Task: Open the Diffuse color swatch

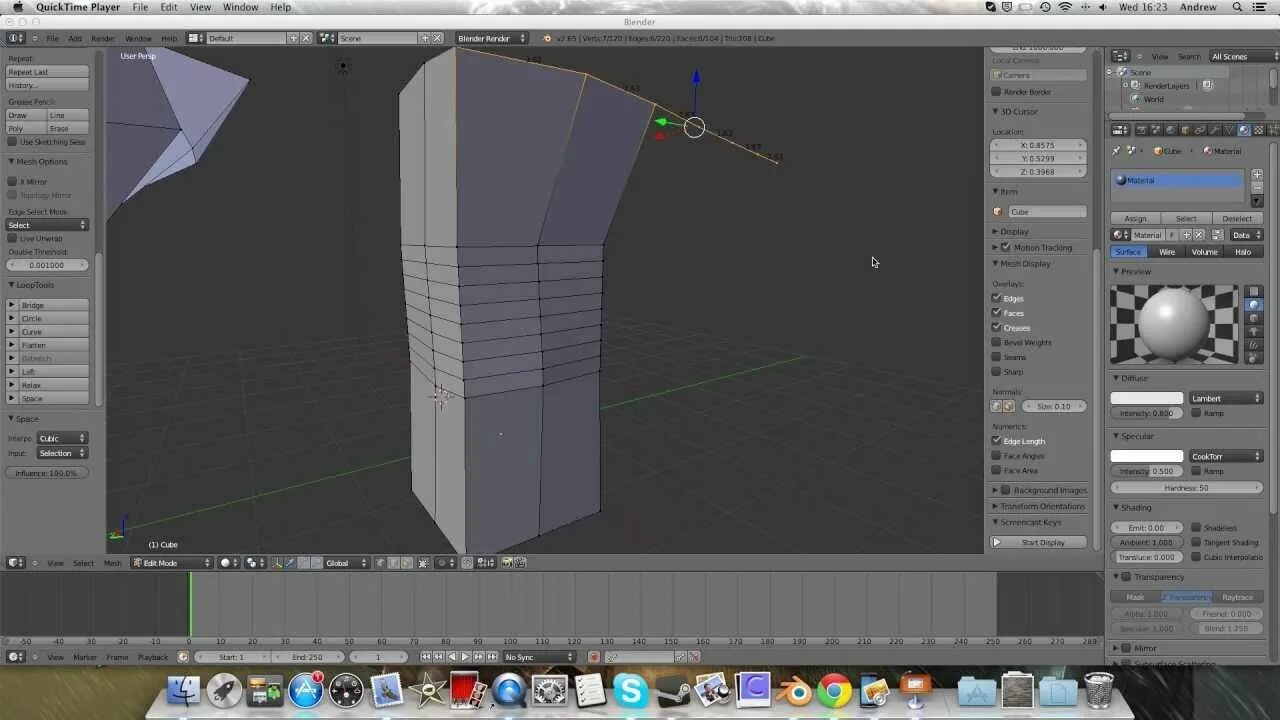Action: coord(1147,398)
